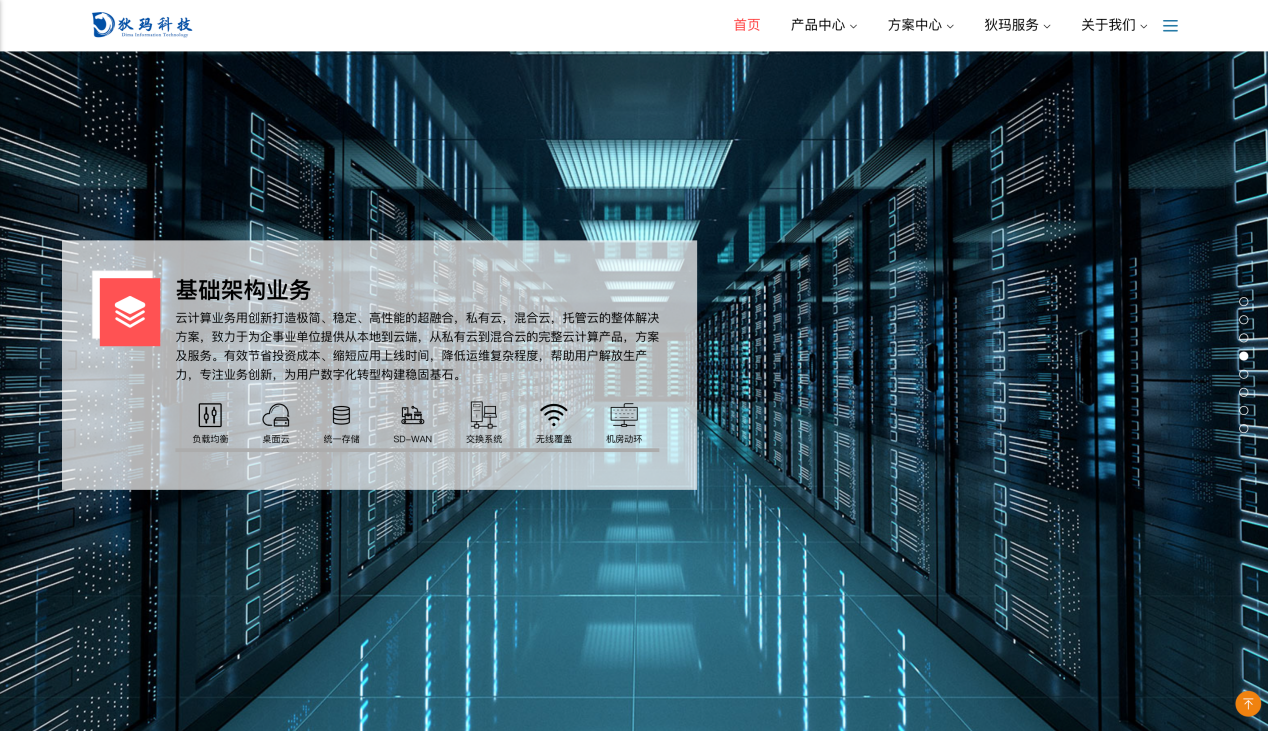Image resolution: width=1268 pixels, height=731 pixels.
Task: Click the back-to-top arrow button
Action: pyautogui.click(x=1248, y=704)
